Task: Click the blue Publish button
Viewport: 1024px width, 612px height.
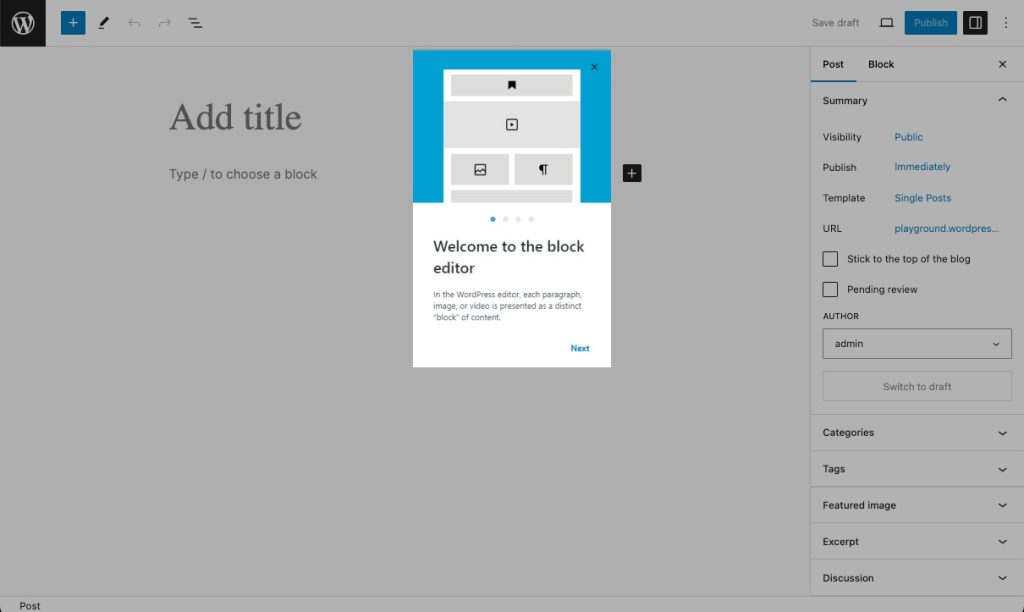Action: tap(931, 23)
